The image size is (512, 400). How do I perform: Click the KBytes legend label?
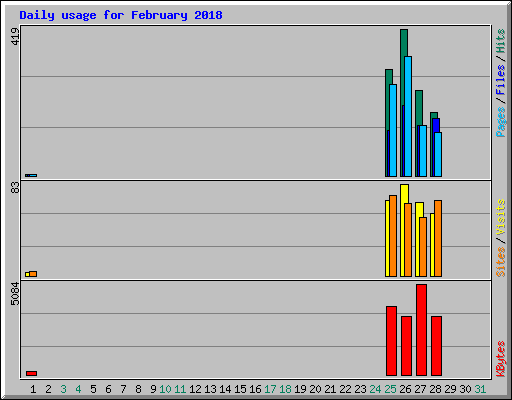click(500, 359)
